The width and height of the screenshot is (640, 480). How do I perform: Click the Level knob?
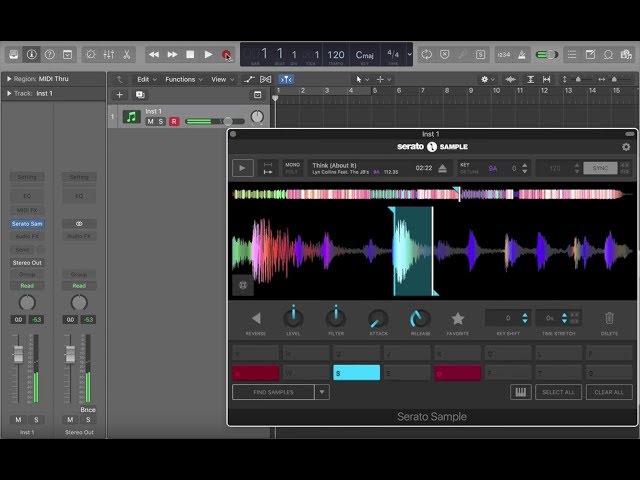[x=293, y=318]
